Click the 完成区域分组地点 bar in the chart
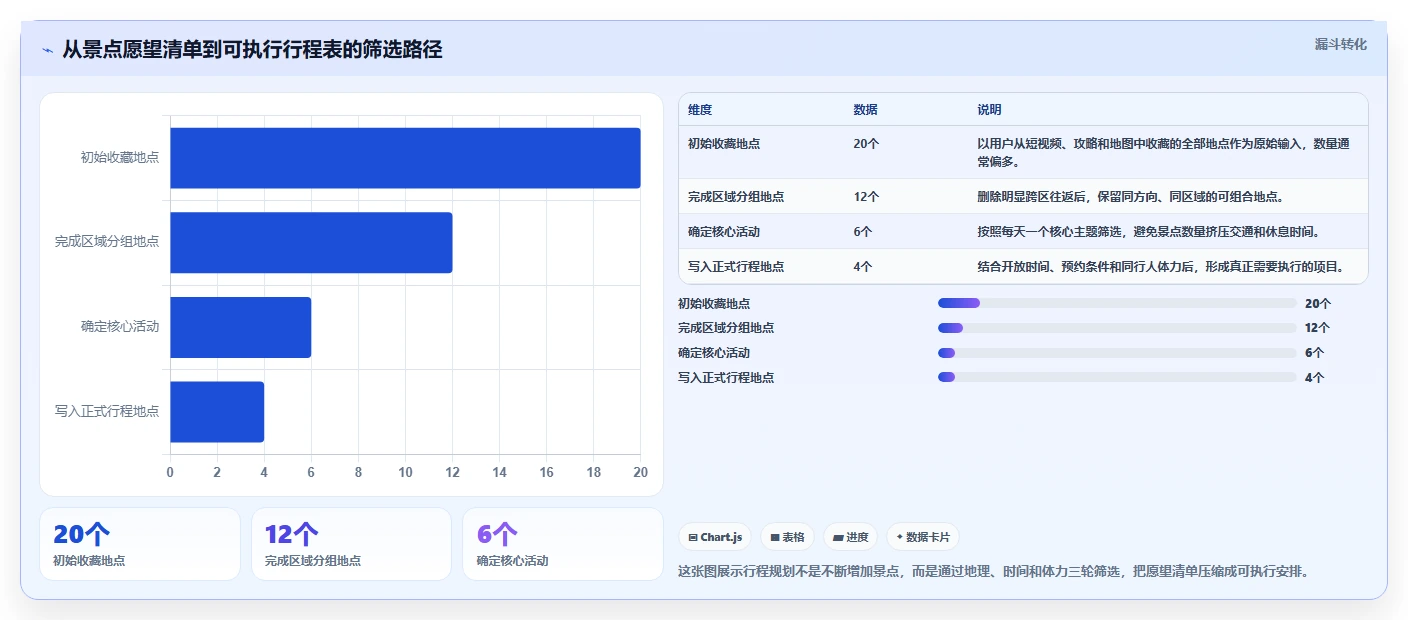The height and width of the screenshot is (620, 1408). click(311, 242)
